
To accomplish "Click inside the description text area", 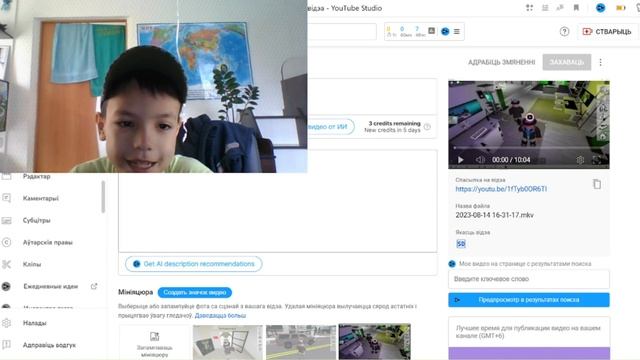I will click(x=278, y=201).
